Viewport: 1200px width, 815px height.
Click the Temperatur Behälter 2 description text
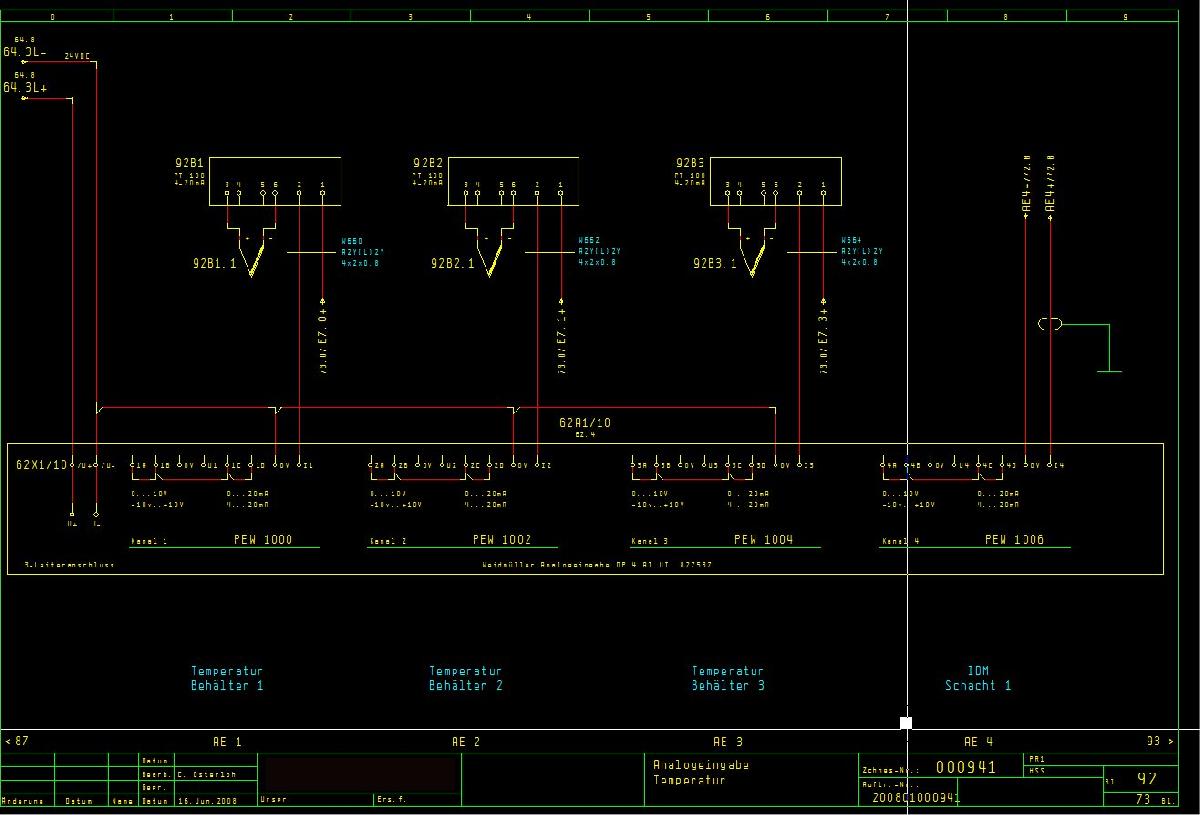pyautogui.click(x=466, y=679)
